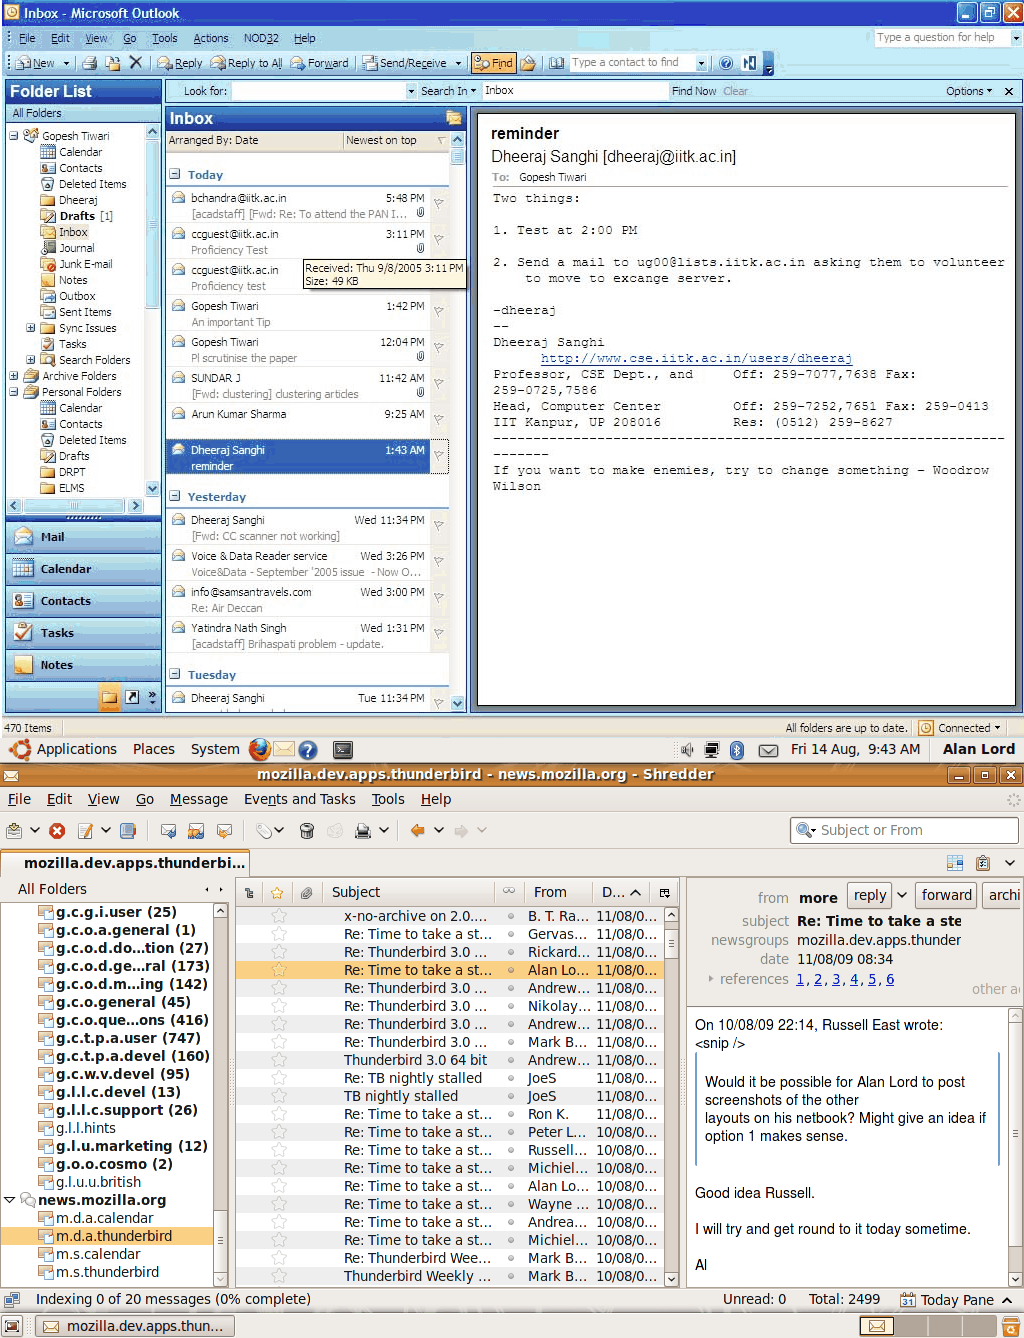The height and width of the screenshot is (1338, 1024).
Task: Expand the Archive Folders tree node
Action: (x=14, y=376)
